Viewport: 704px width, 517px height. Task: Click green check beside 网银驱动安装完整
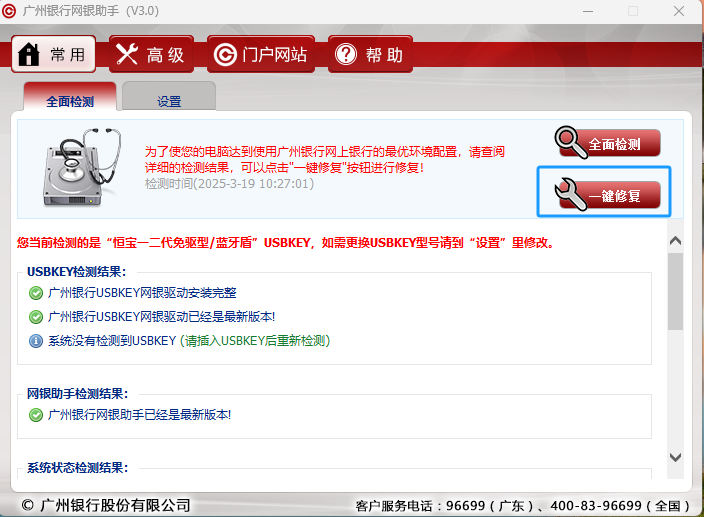coord(36,293)
